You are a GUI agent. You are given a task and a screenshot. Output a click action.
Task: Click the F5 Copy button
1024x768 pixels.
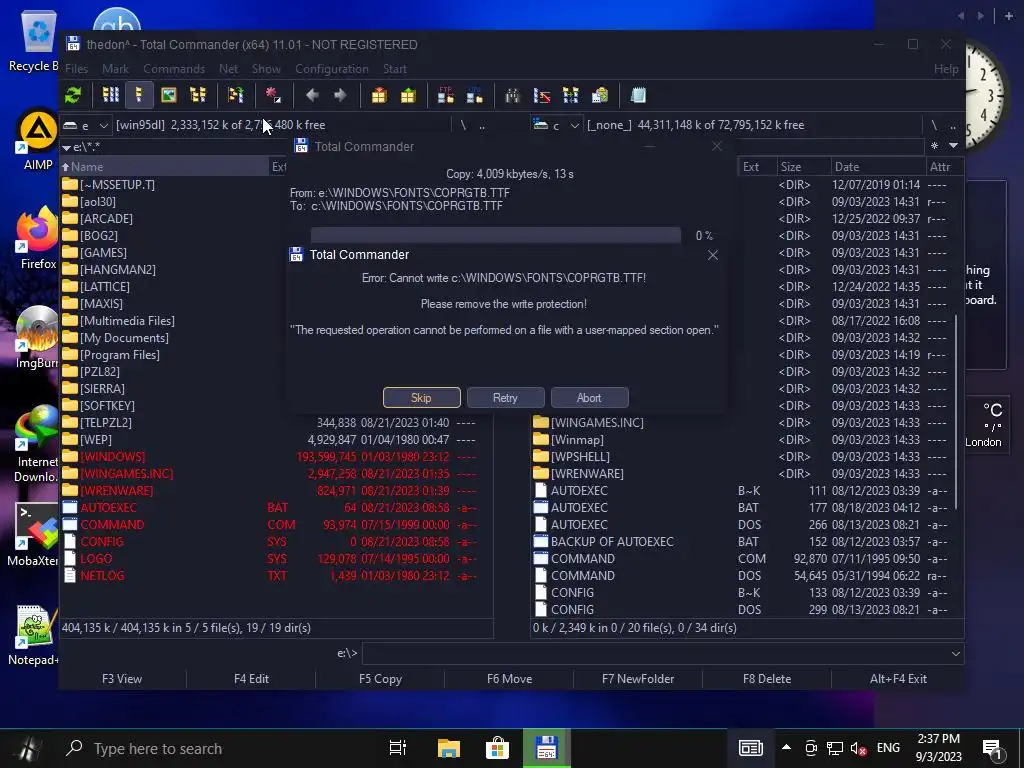click(x=380, y=679)
